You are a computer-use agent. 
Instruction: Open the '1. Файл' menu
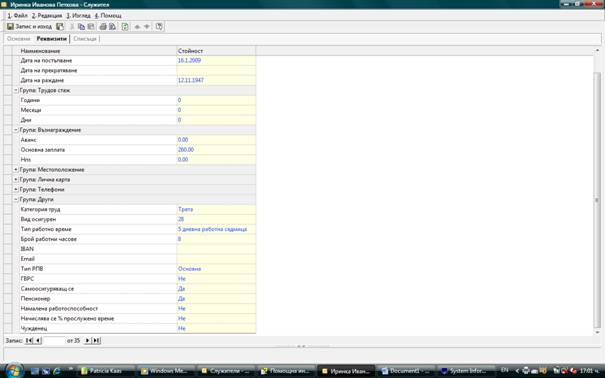pyautogui.click(x=17, y=15)
